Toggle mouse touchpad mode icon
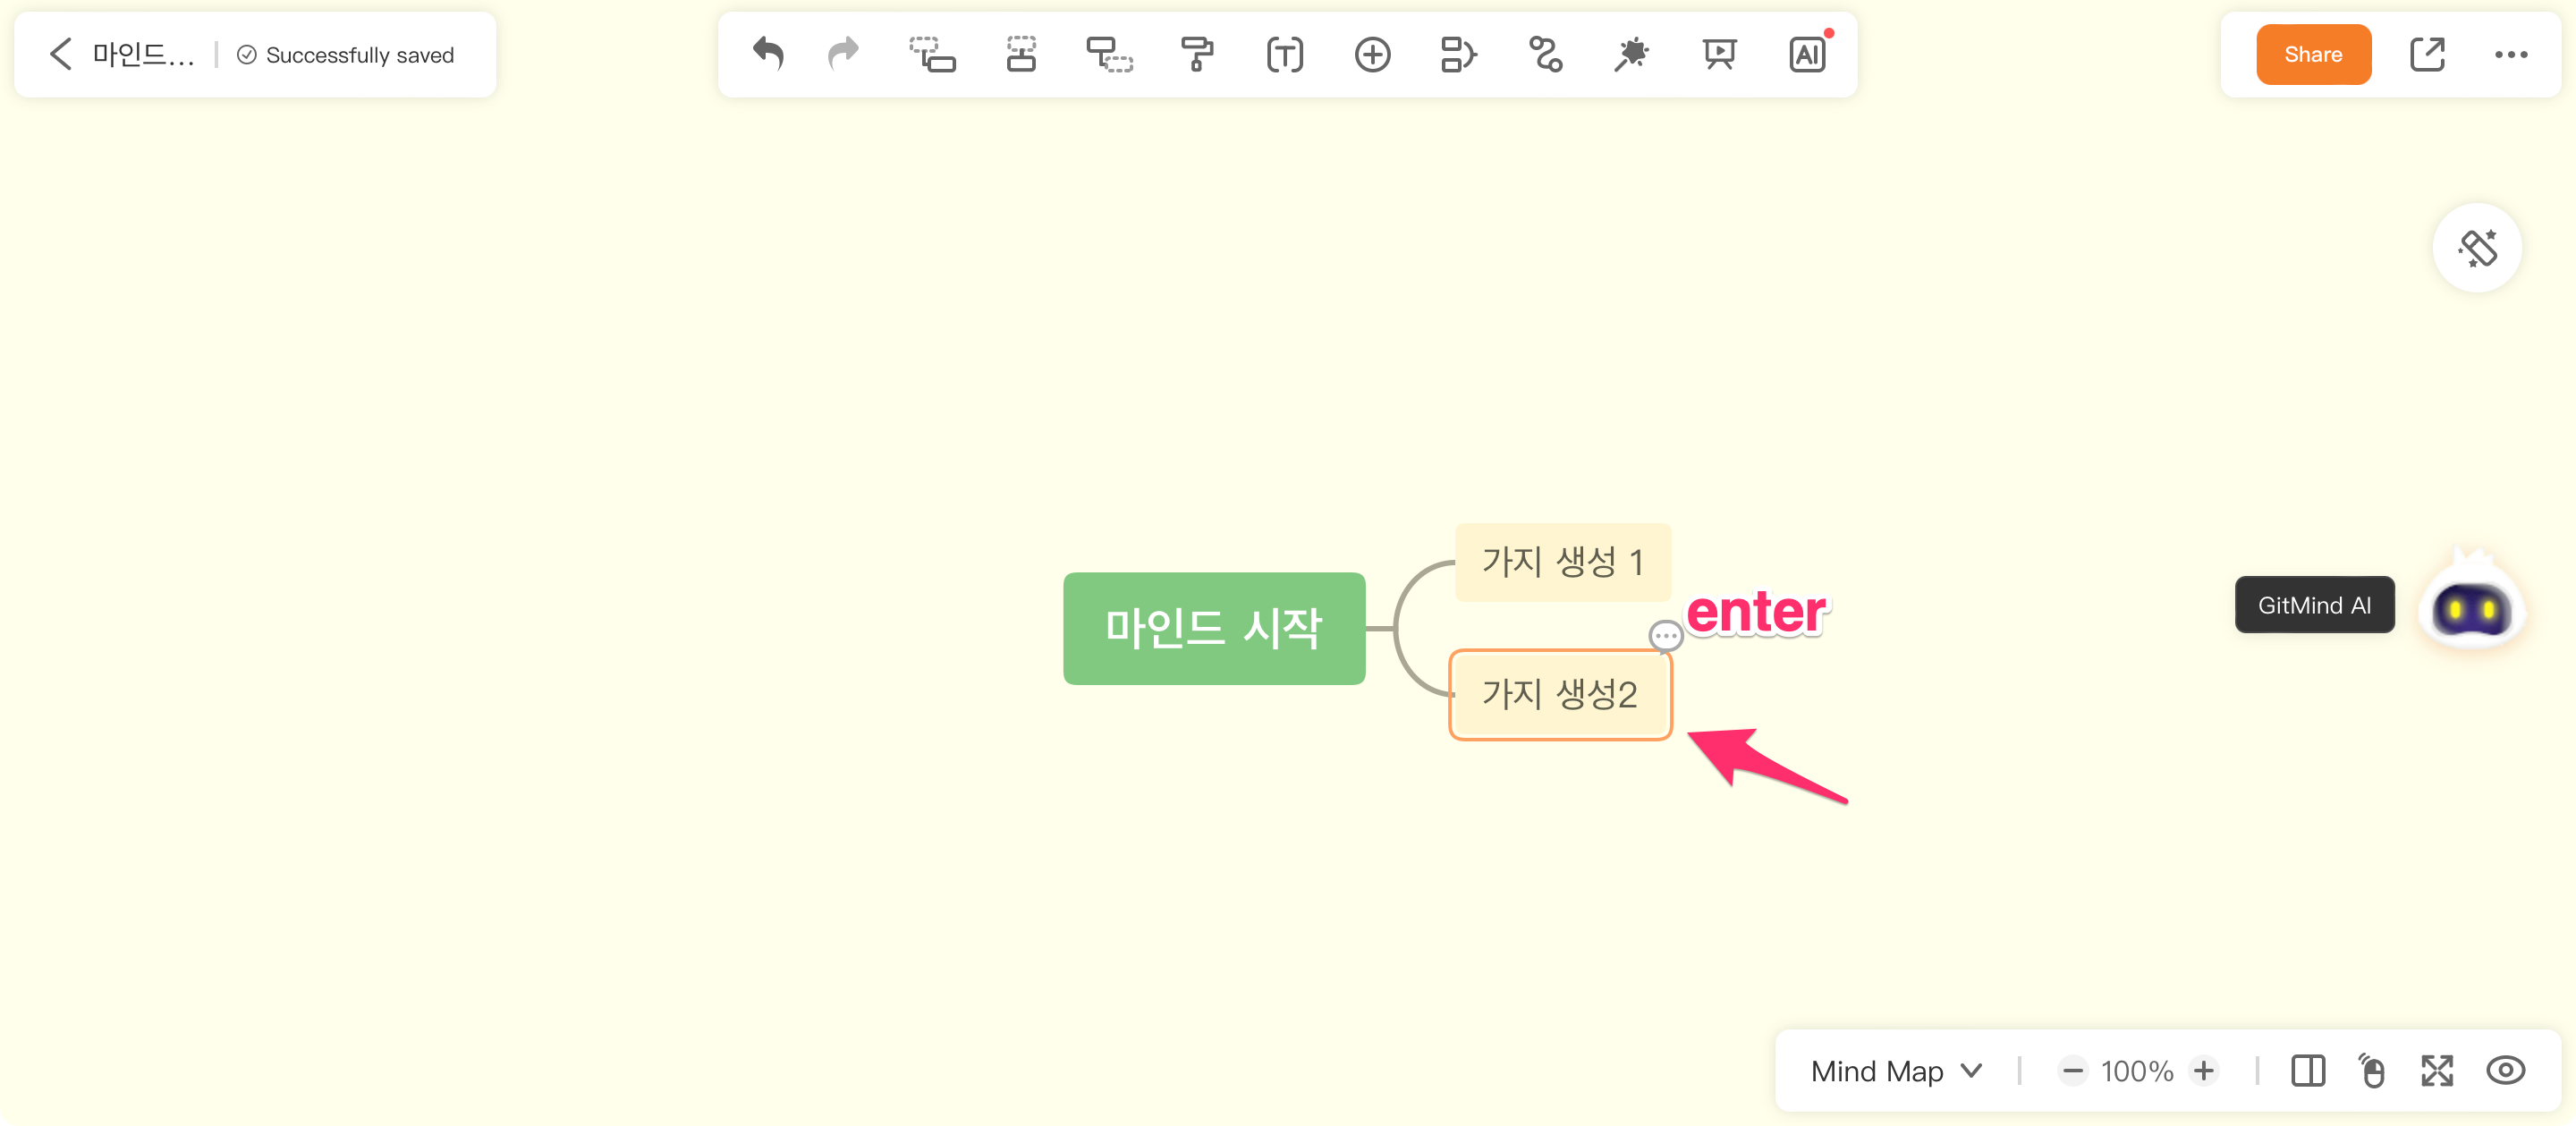The width and height of the screenshot is (2576, 1126). point(2372,1070)
